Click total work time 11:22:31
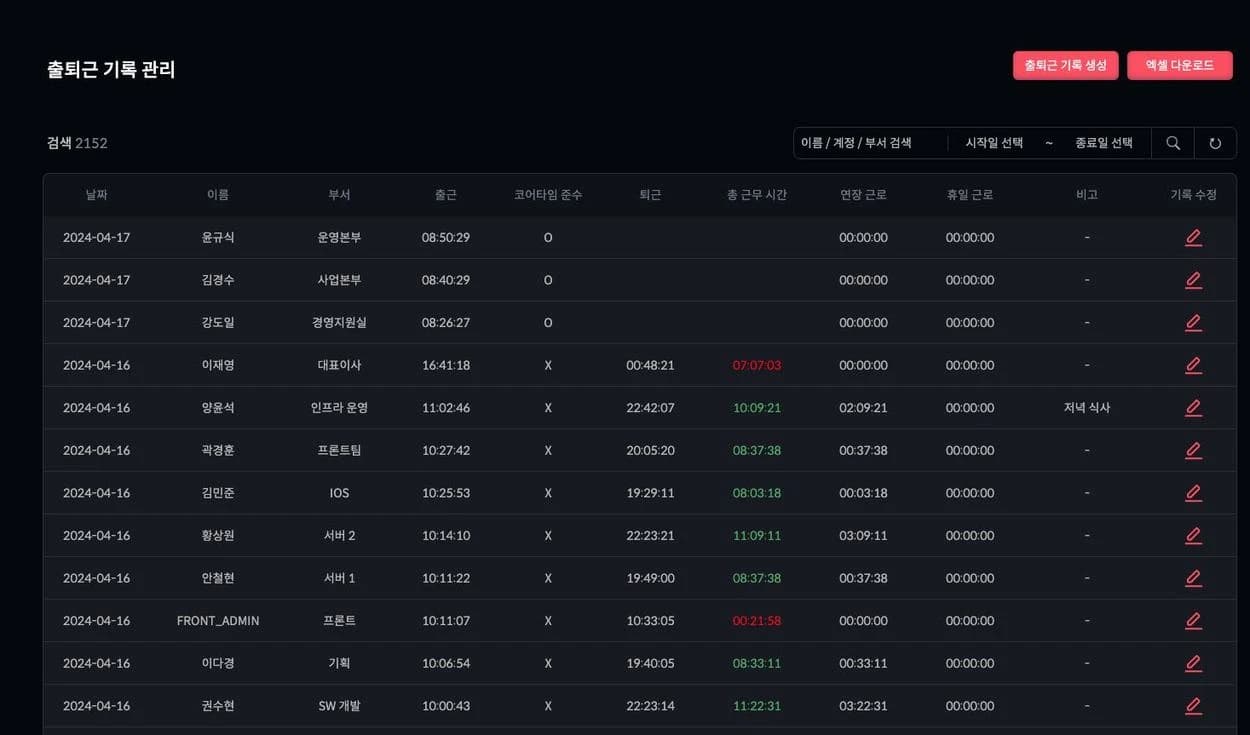The image size is (1250, 735). tap(757, 705)
